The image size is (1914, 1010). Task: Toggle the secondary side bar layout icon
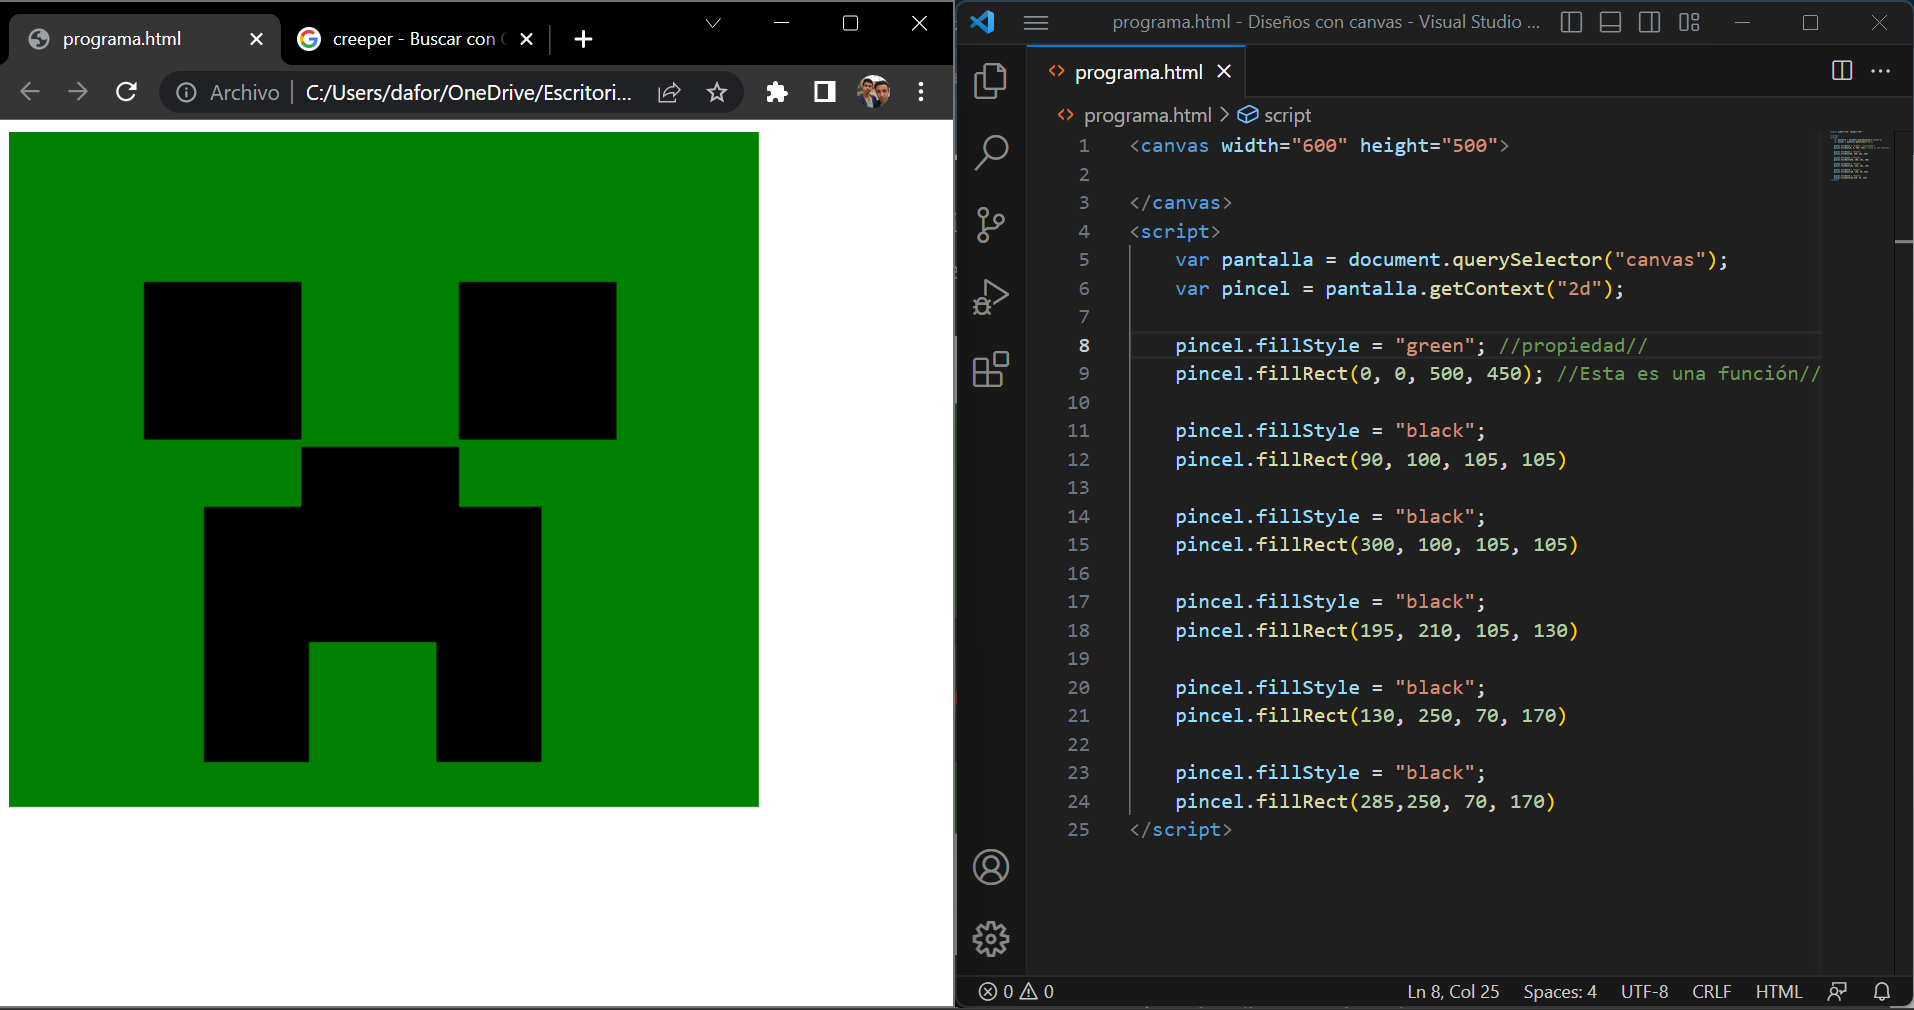pos(1649,22)
